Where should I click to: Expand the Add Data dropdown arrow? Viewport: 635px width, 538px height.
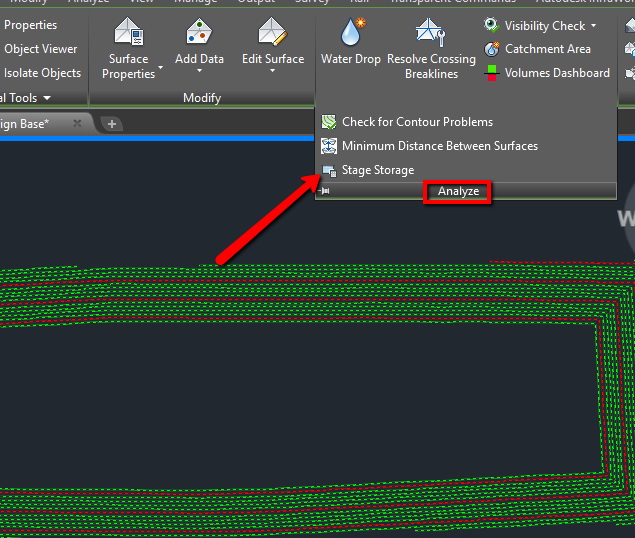pyautogui.click(x=199, y=71)
